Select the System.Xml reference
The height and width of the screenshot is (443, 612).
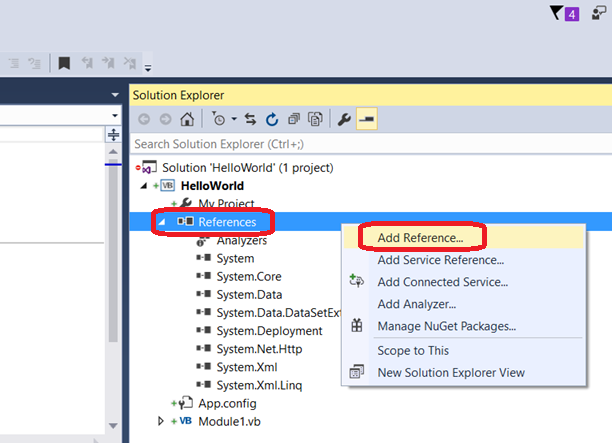(247, 367)
